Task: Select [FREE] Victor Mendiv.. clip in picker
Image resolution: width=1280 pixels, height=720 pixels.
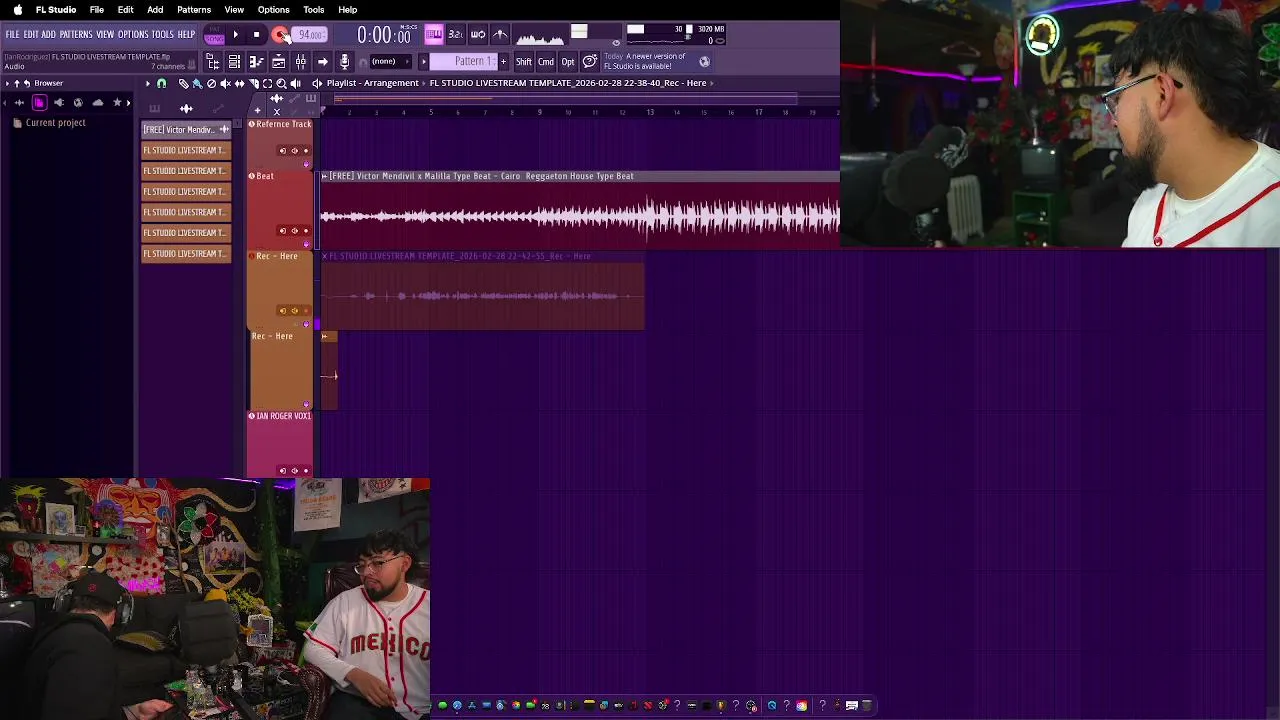Action: [x=186, y=129]
